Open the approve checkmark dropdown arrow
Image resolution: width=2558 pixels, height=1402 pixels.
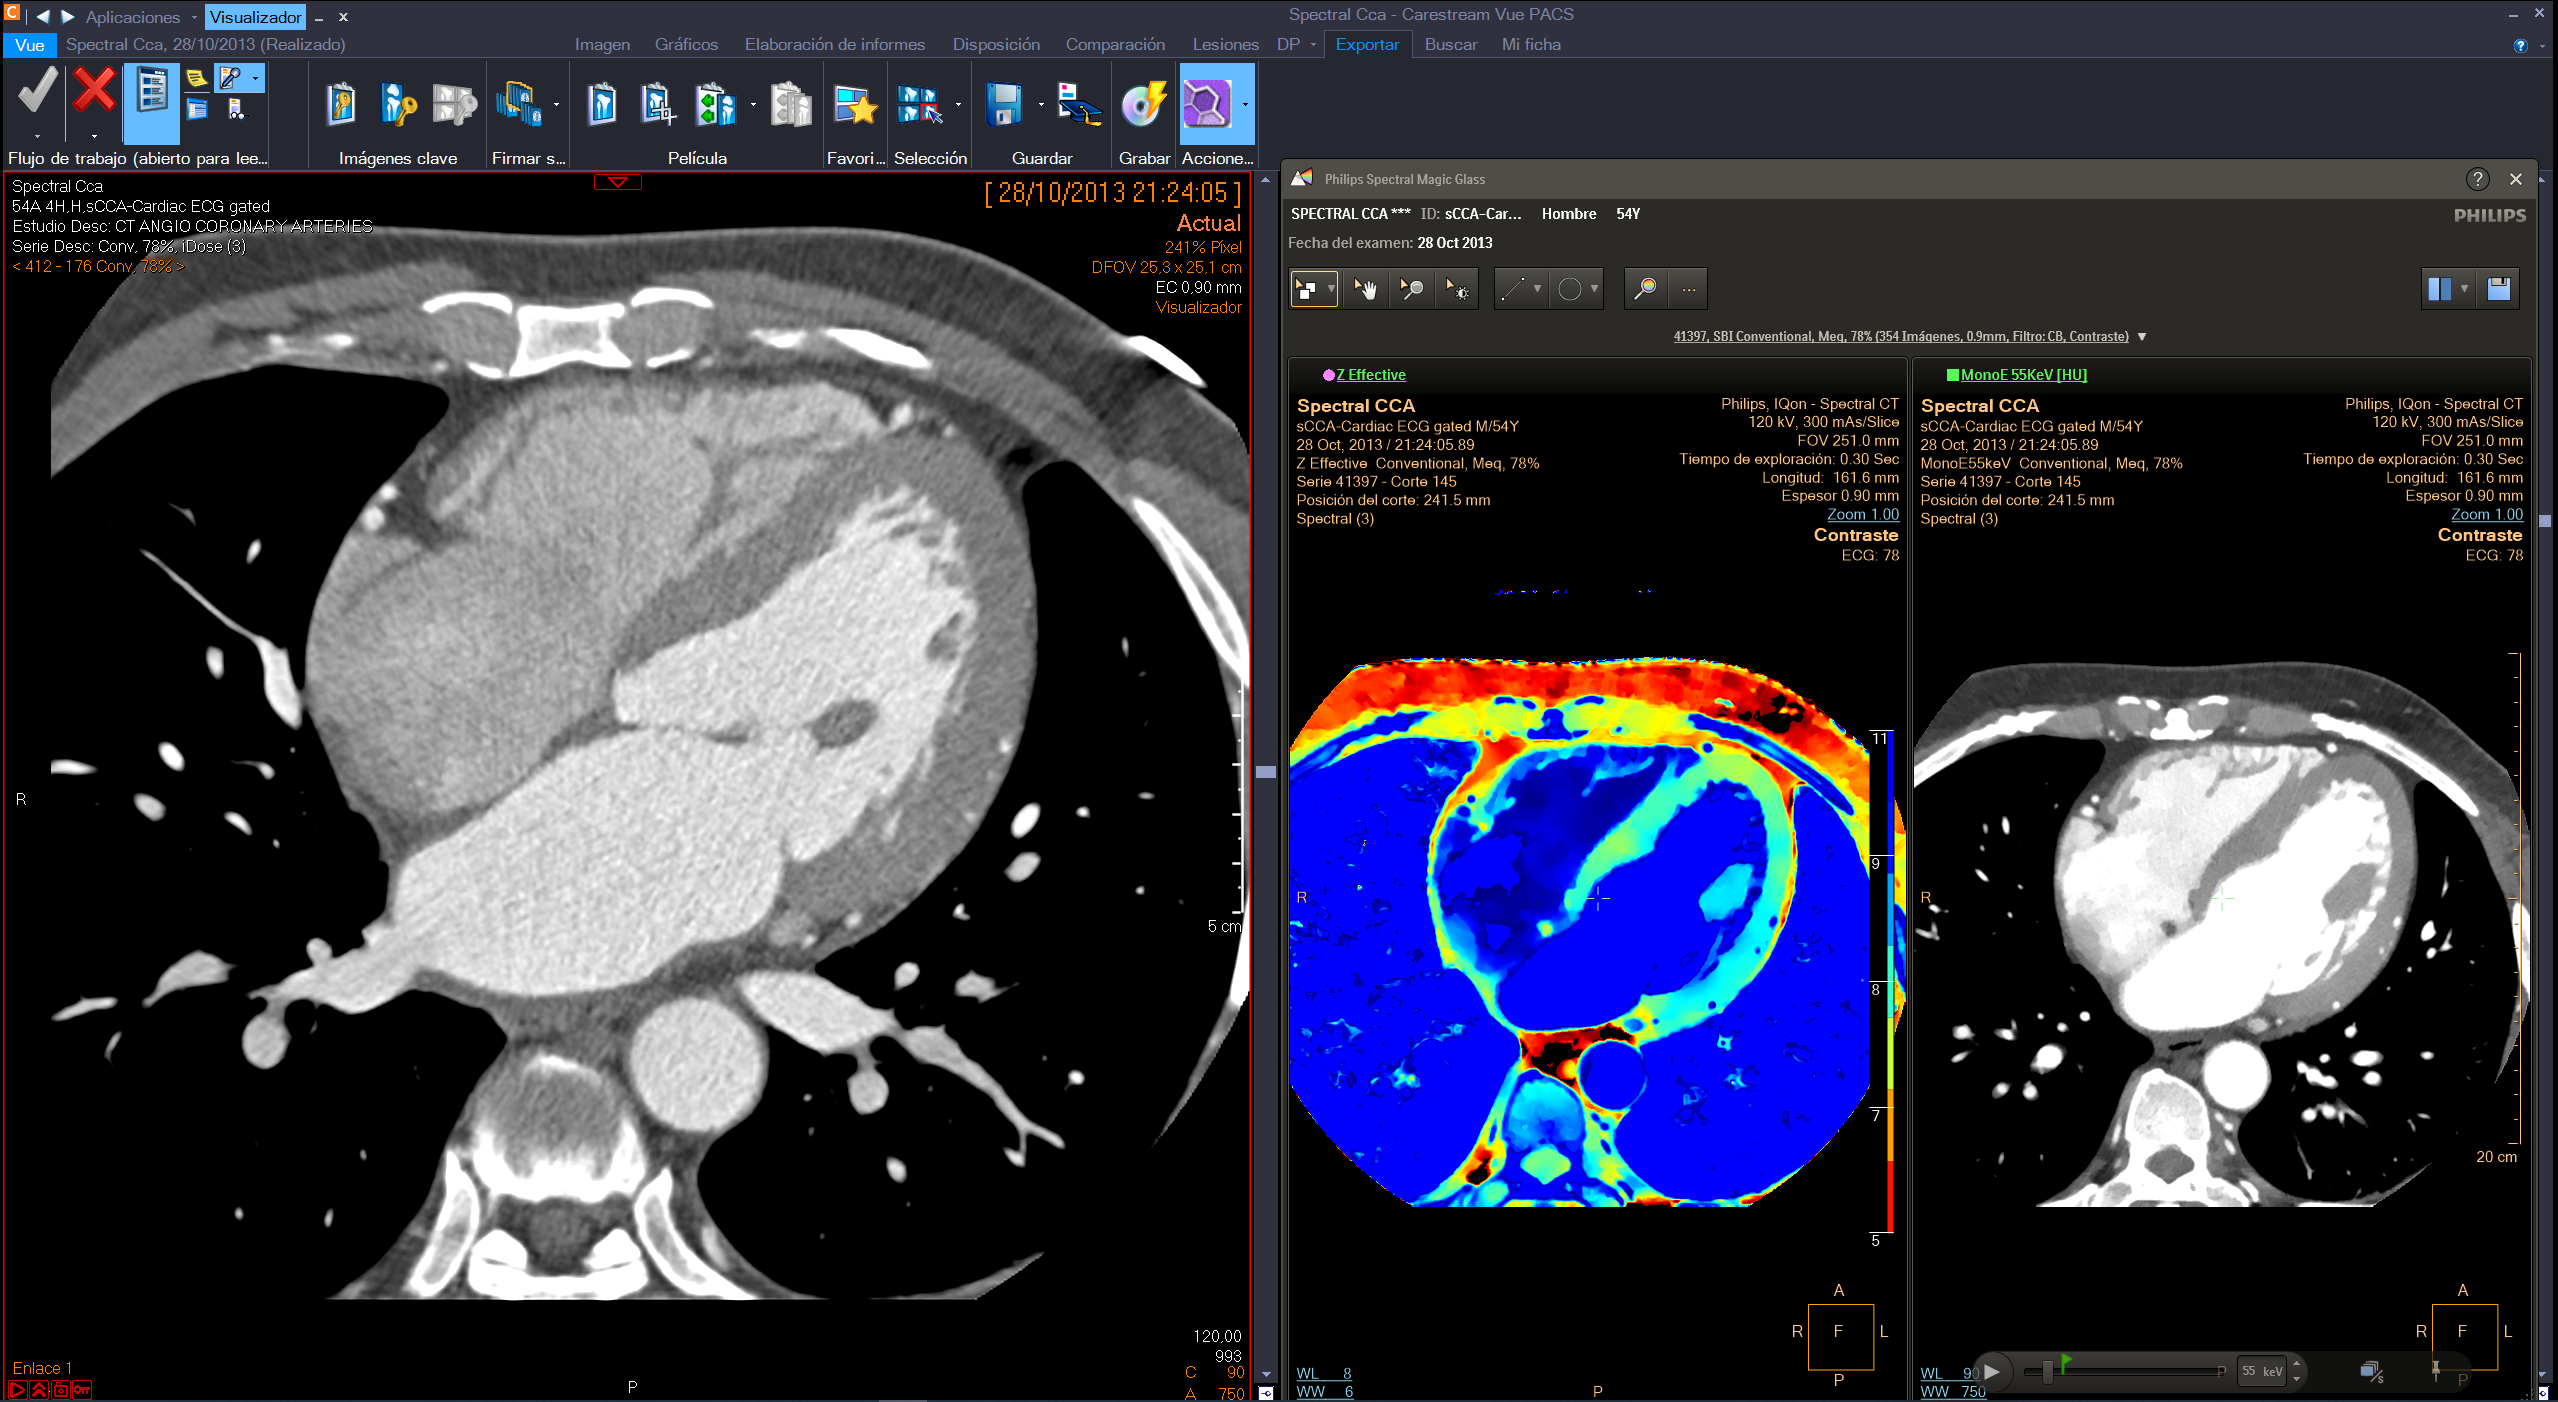37,136
